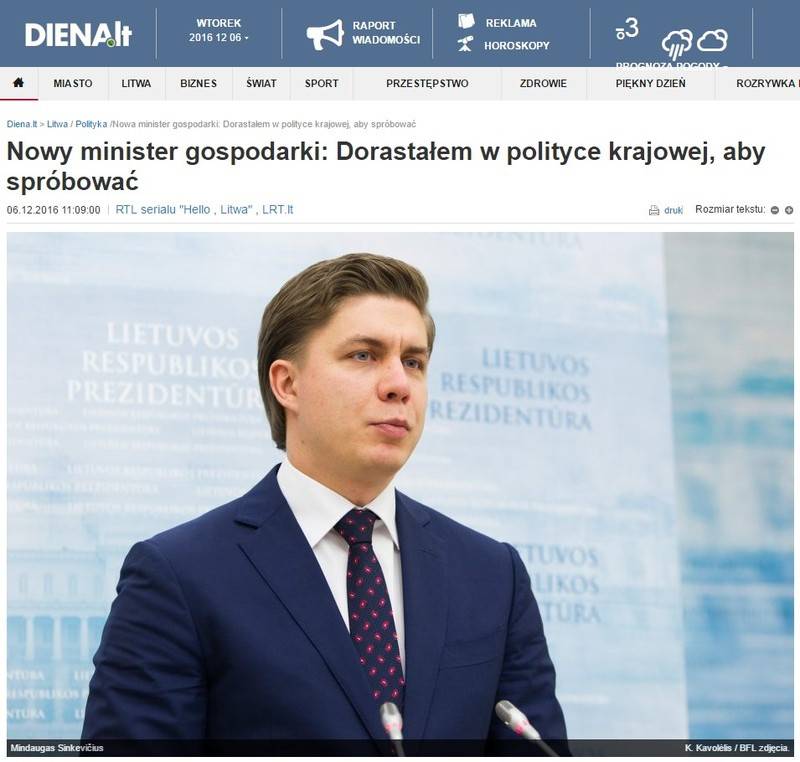Open the BIZNES menu item
Viewport: 800px width, 762px height.
(198, 83)
